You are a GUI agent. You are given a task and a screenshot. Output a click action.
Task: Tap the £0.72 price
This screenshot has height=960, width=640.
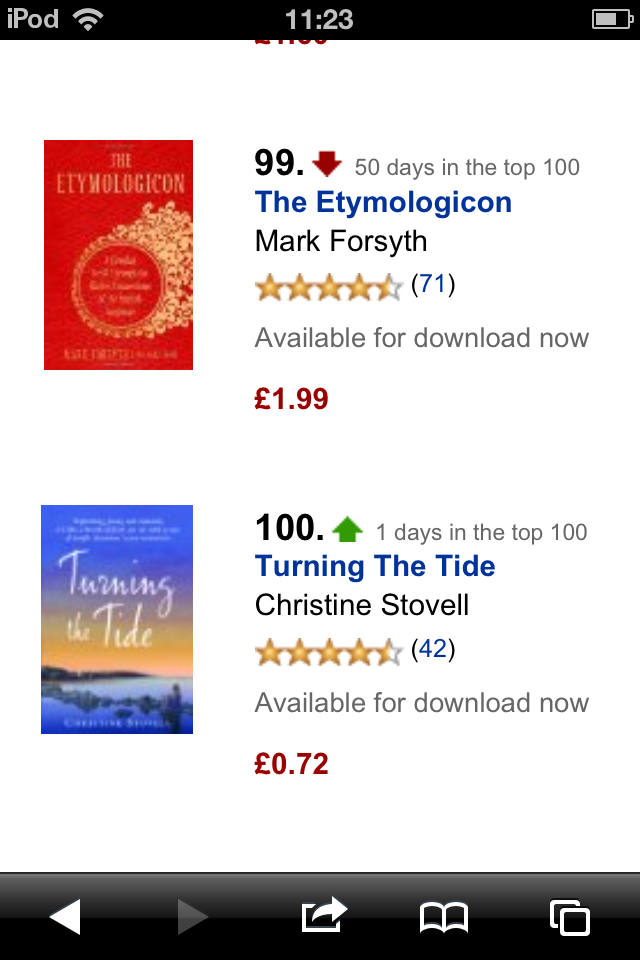tap(291, 764)
